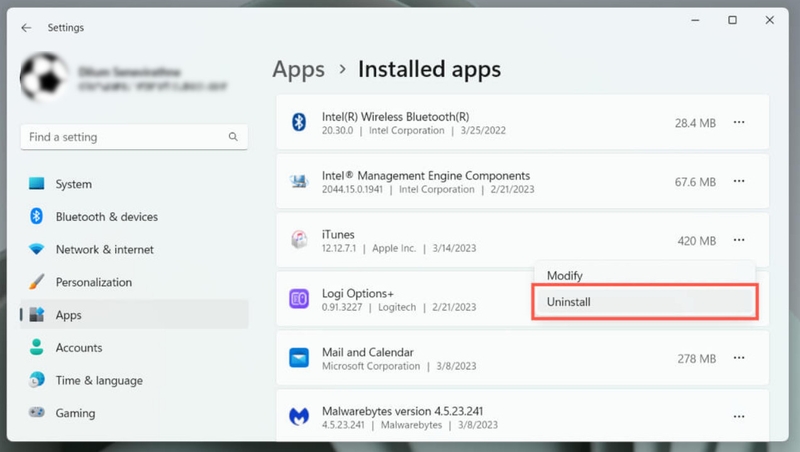Choose Uninstall from the context menu
800x452 pixels.
pyautogui.click(x=645, y=302)
